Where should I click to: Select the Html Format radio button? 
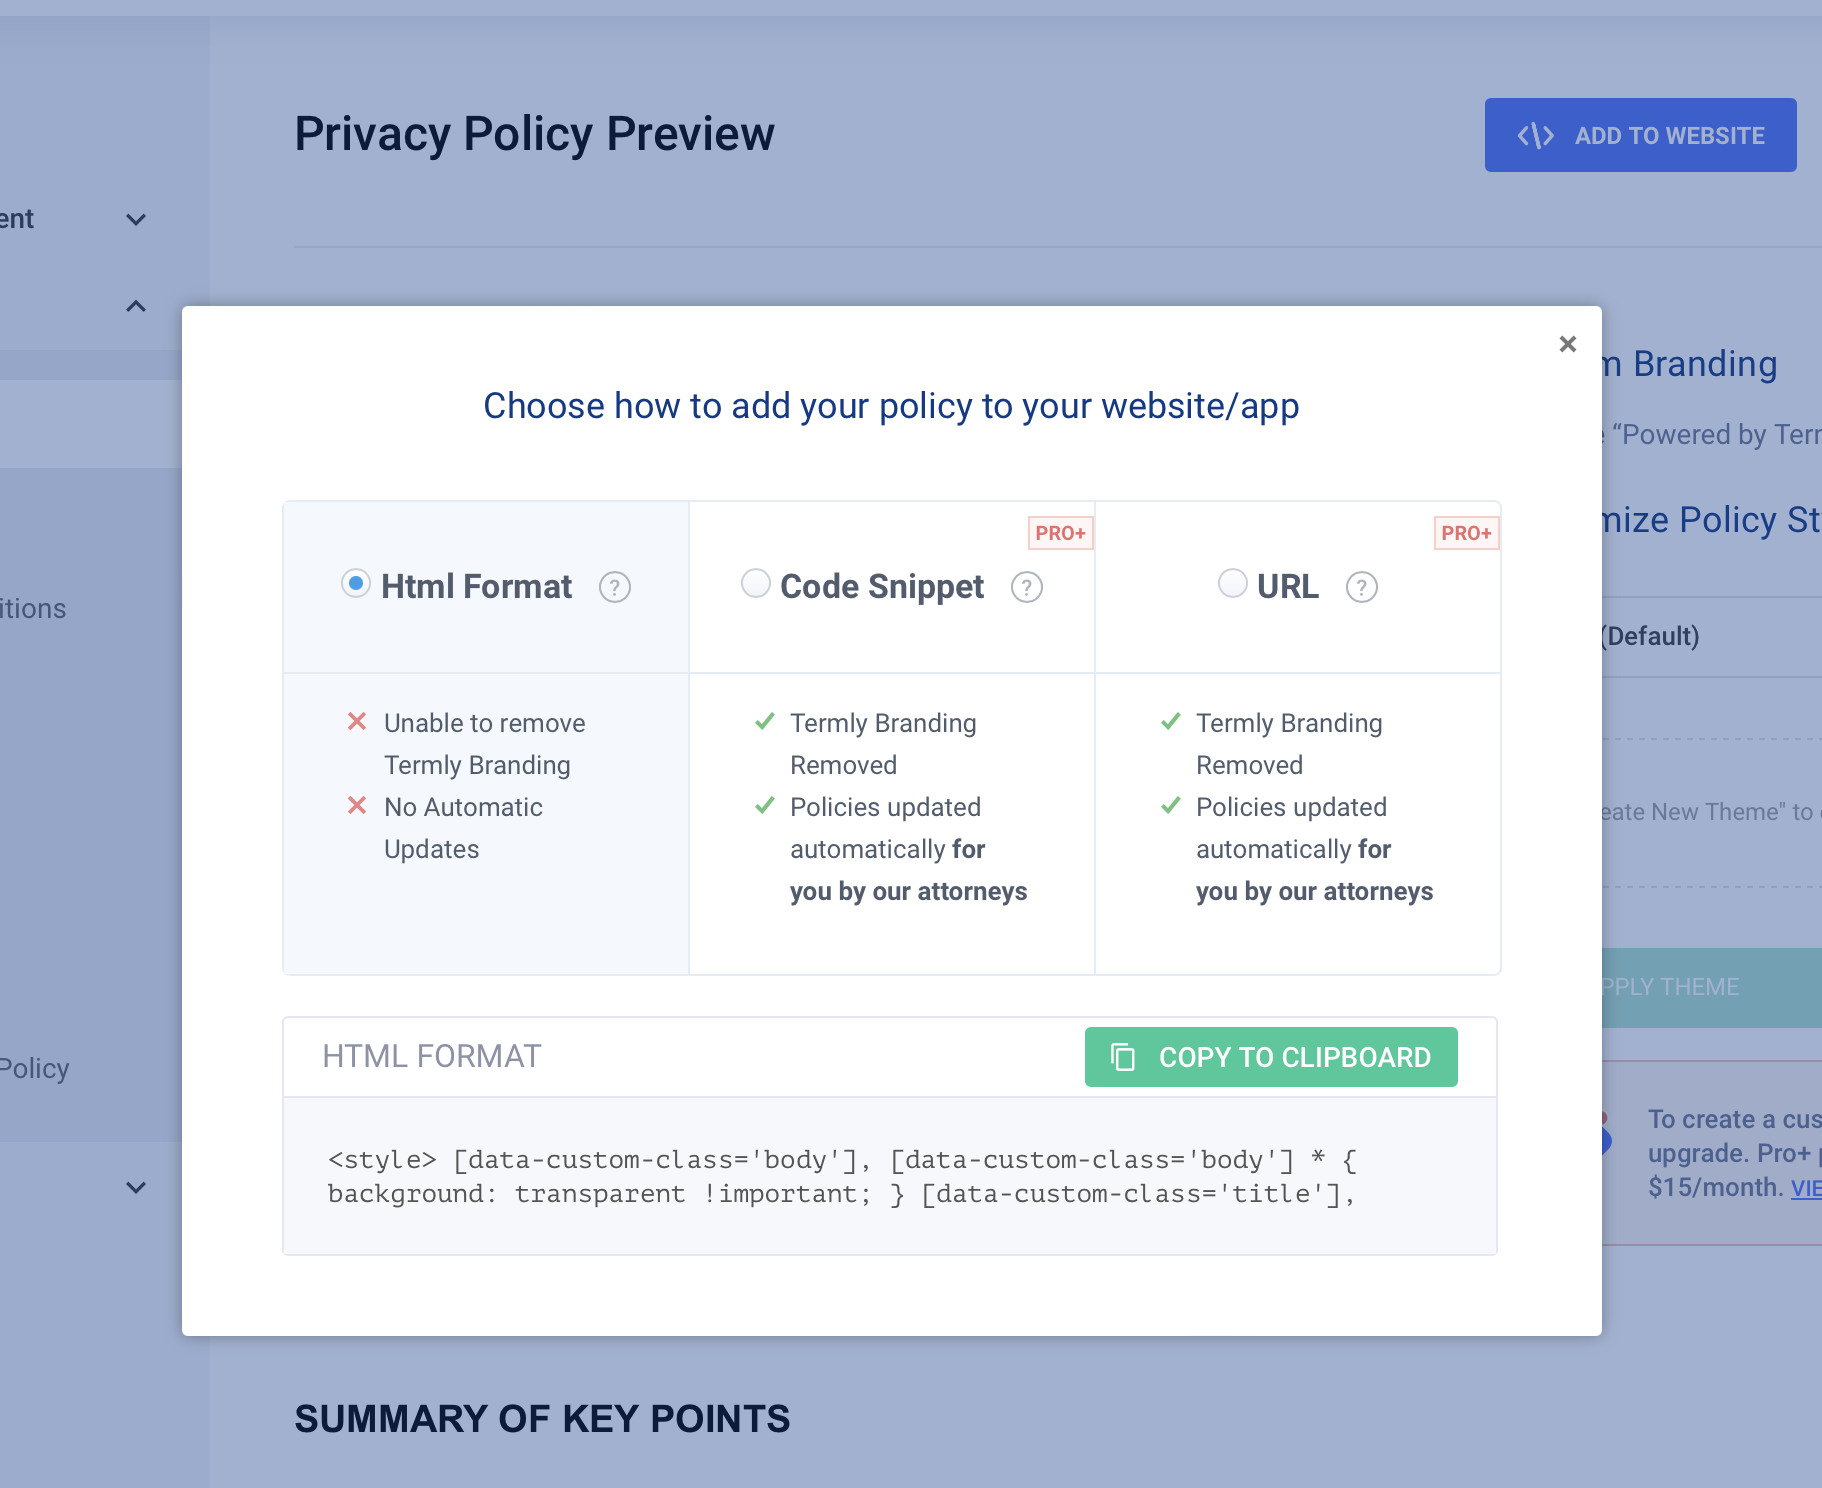pos(356,583)
